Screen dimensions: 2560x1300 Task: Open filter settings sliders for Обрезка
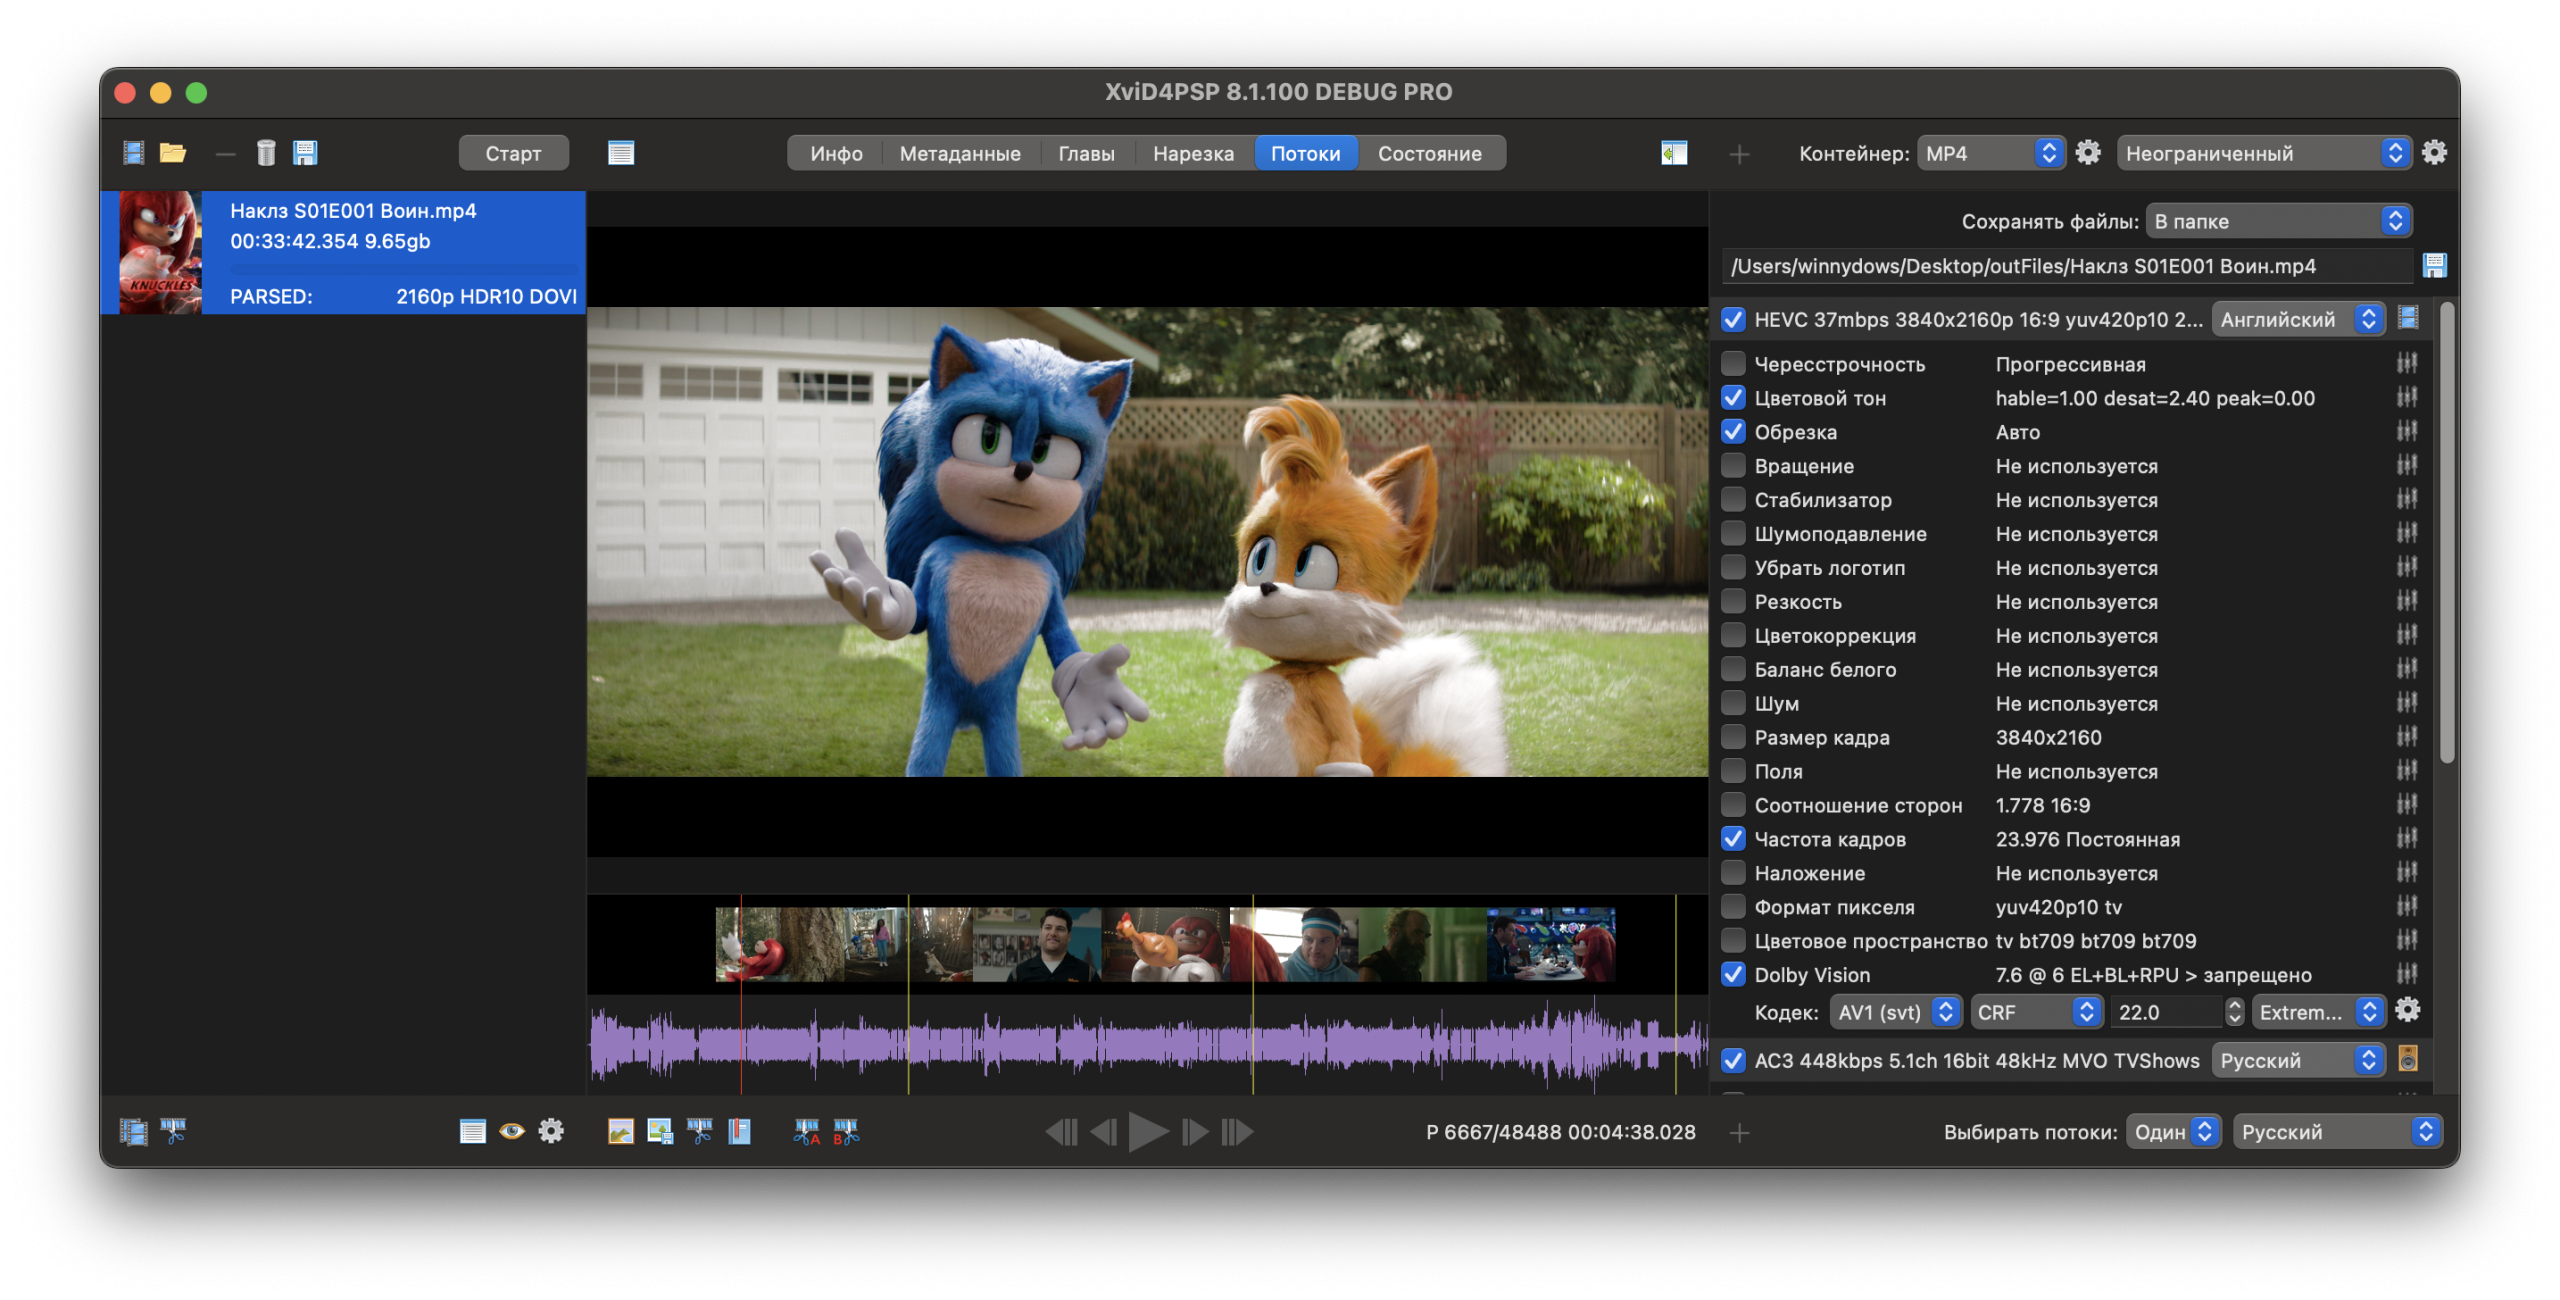coord(2407,431)
